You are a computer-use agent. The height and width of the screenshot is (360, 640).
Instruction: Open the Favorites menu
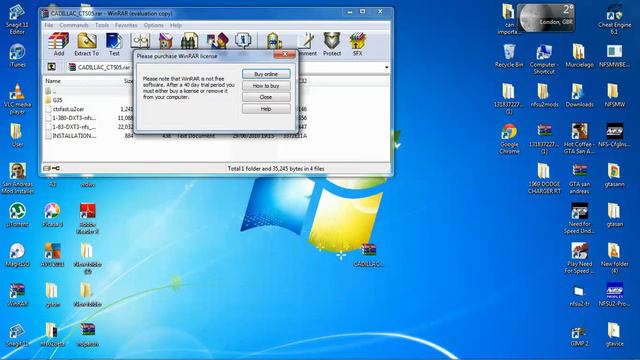pos(126,25)
